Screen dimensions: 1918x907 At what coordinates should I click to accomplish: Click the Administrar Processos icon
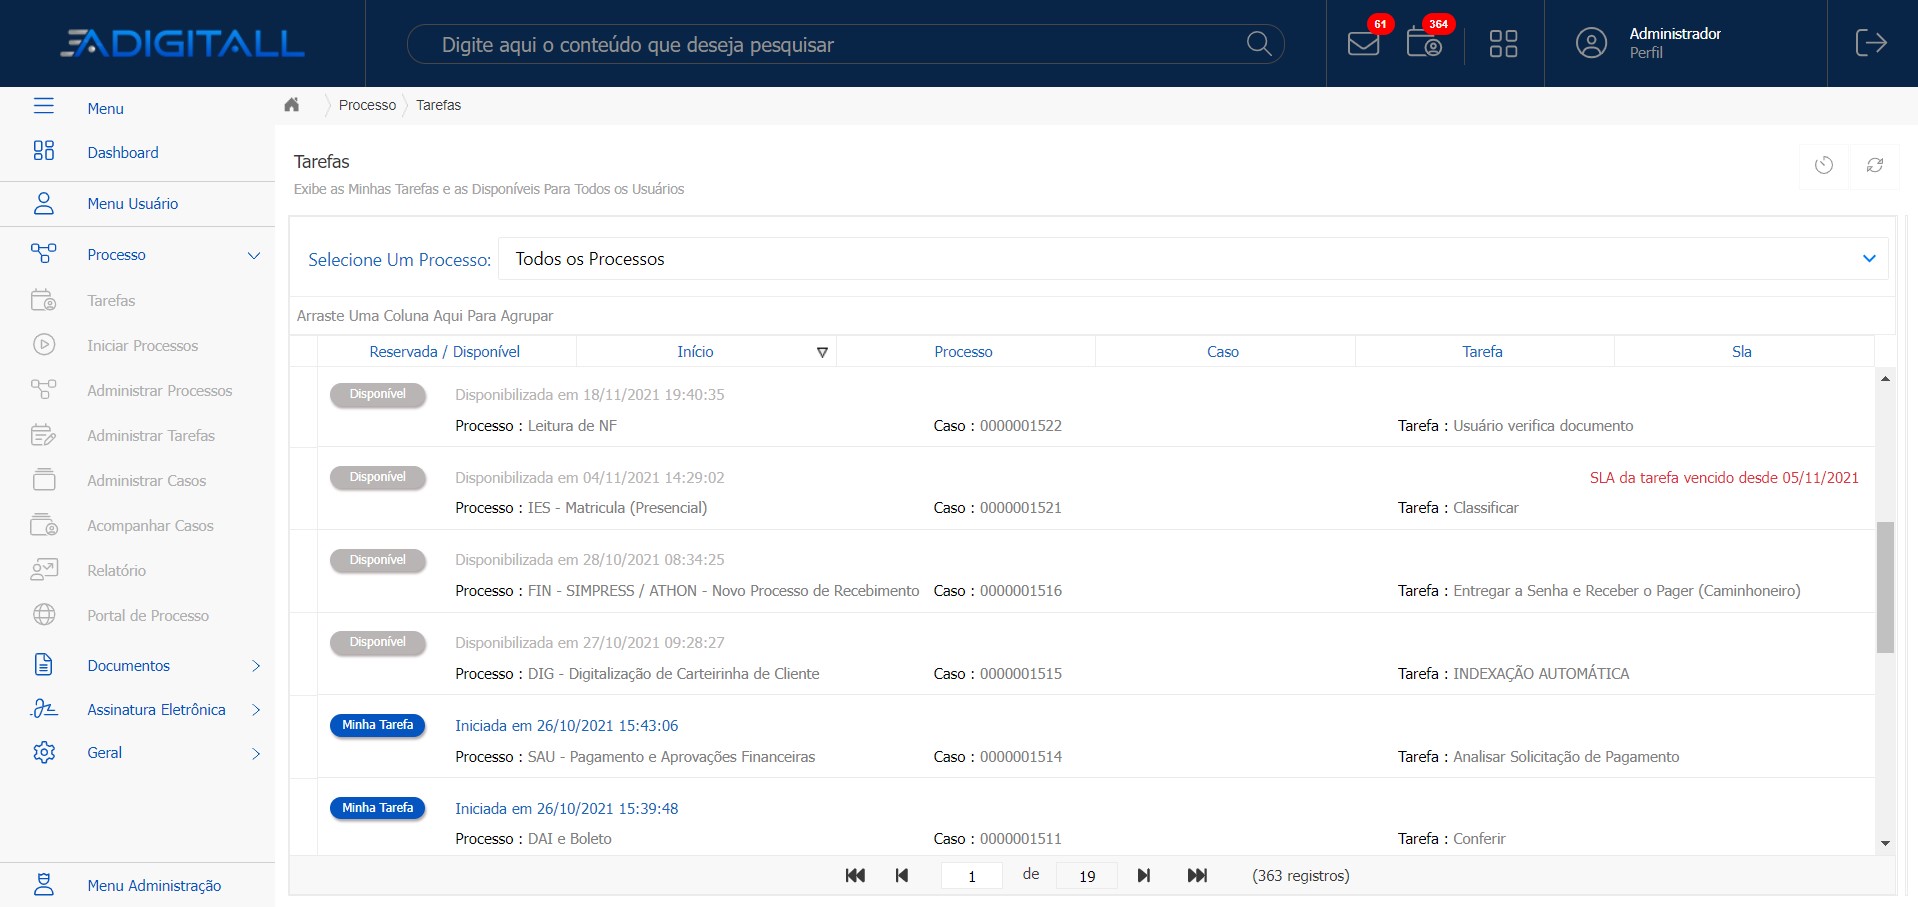[x=44, y=389]
